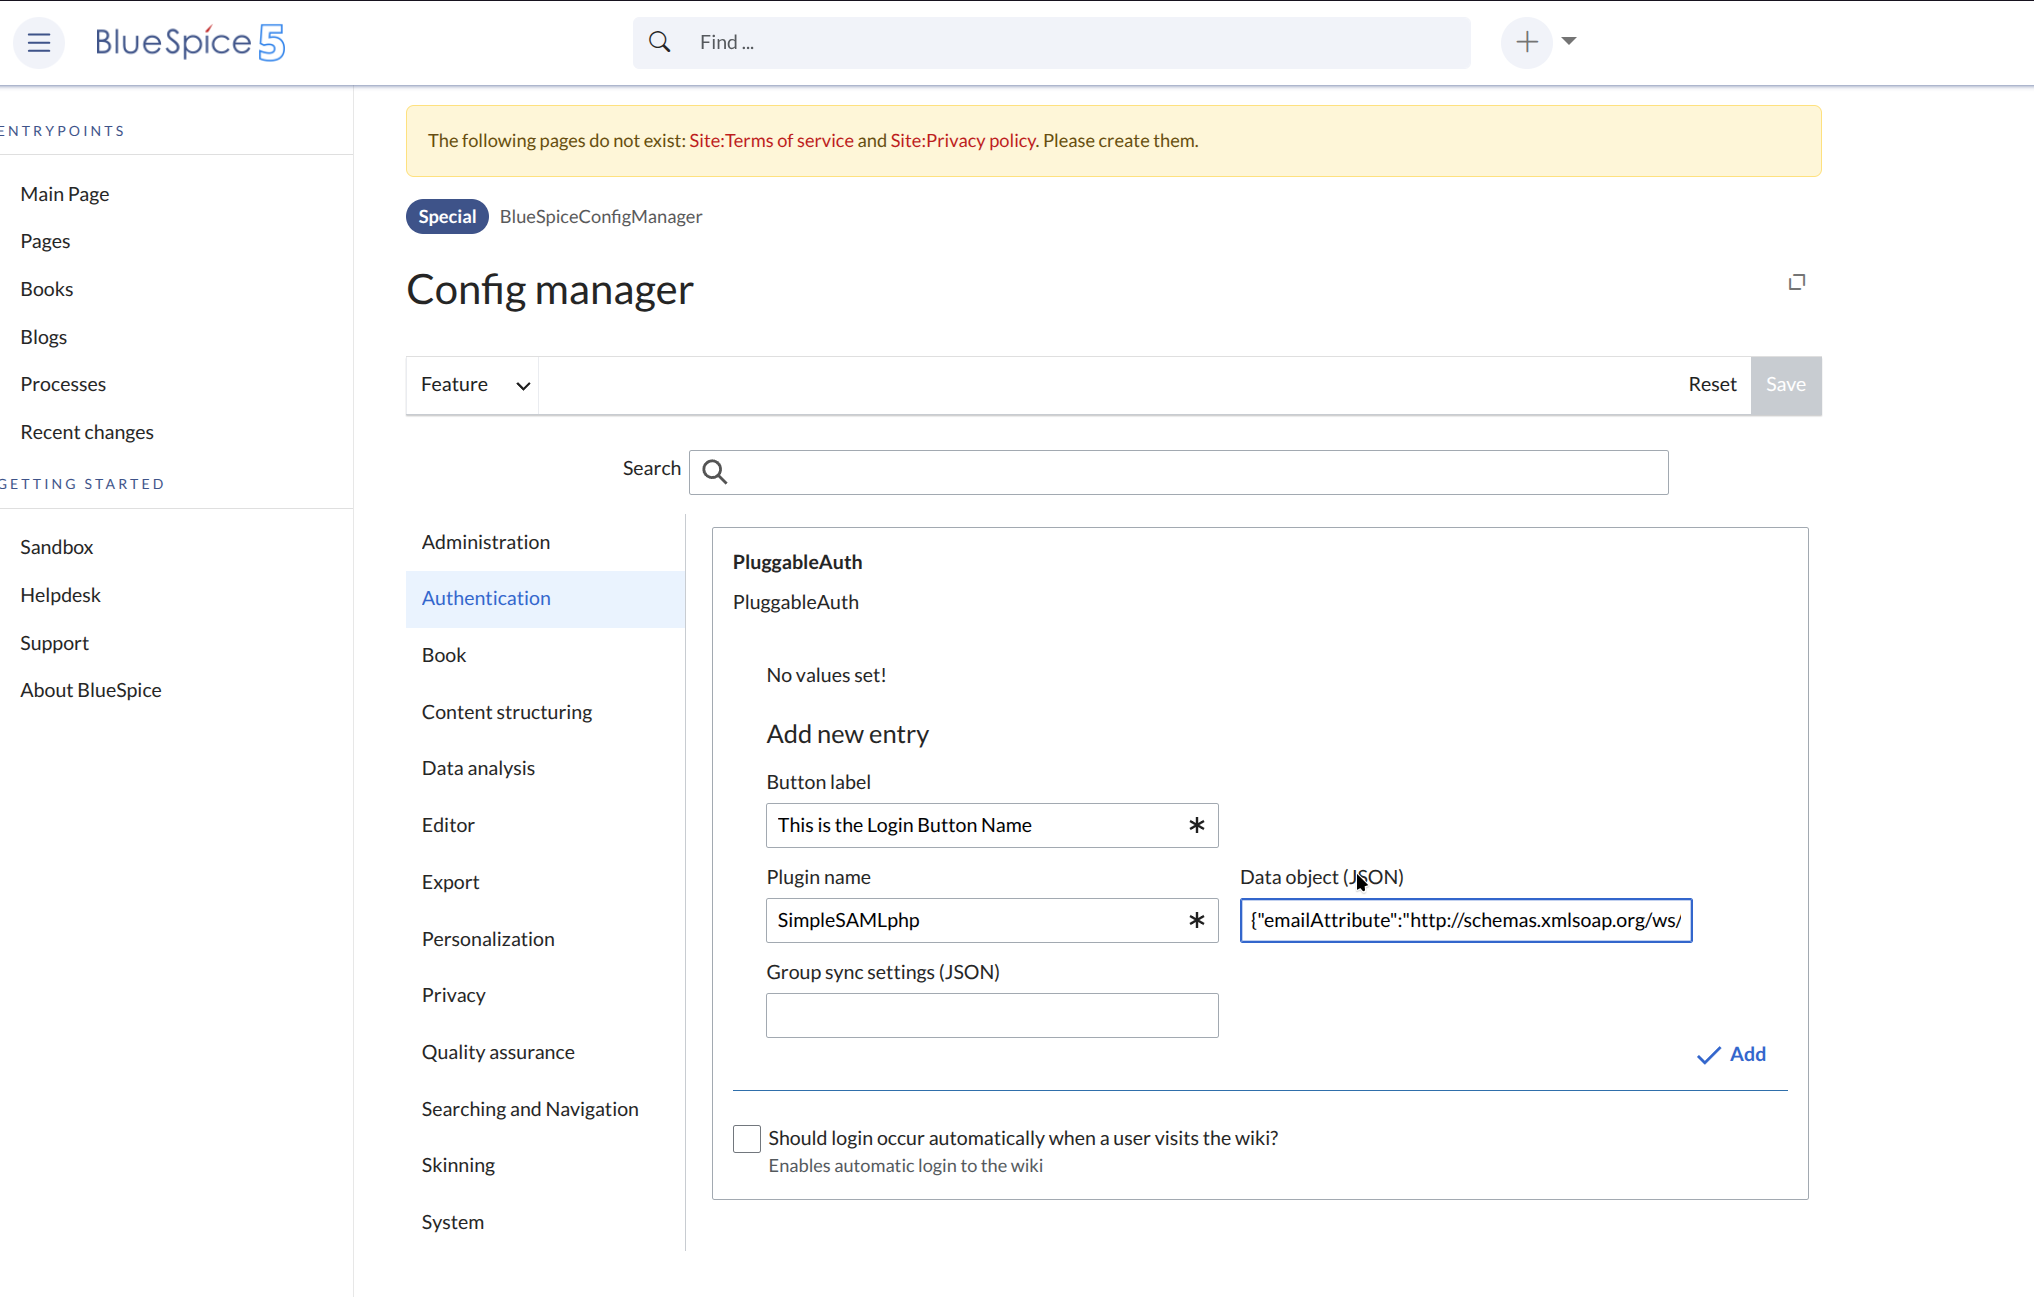2034x1297 pixels.
Task: Click the Special namespace badge
Action: click(447, 217)
